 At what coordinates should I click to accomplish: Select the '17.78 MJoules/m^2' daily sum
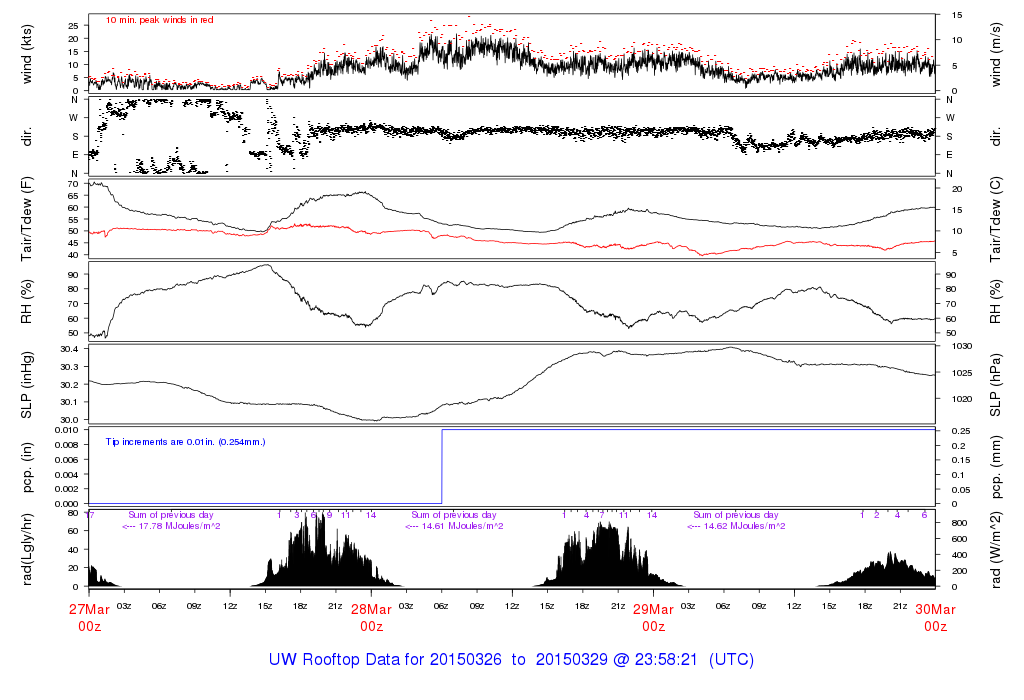coord(179,526)
